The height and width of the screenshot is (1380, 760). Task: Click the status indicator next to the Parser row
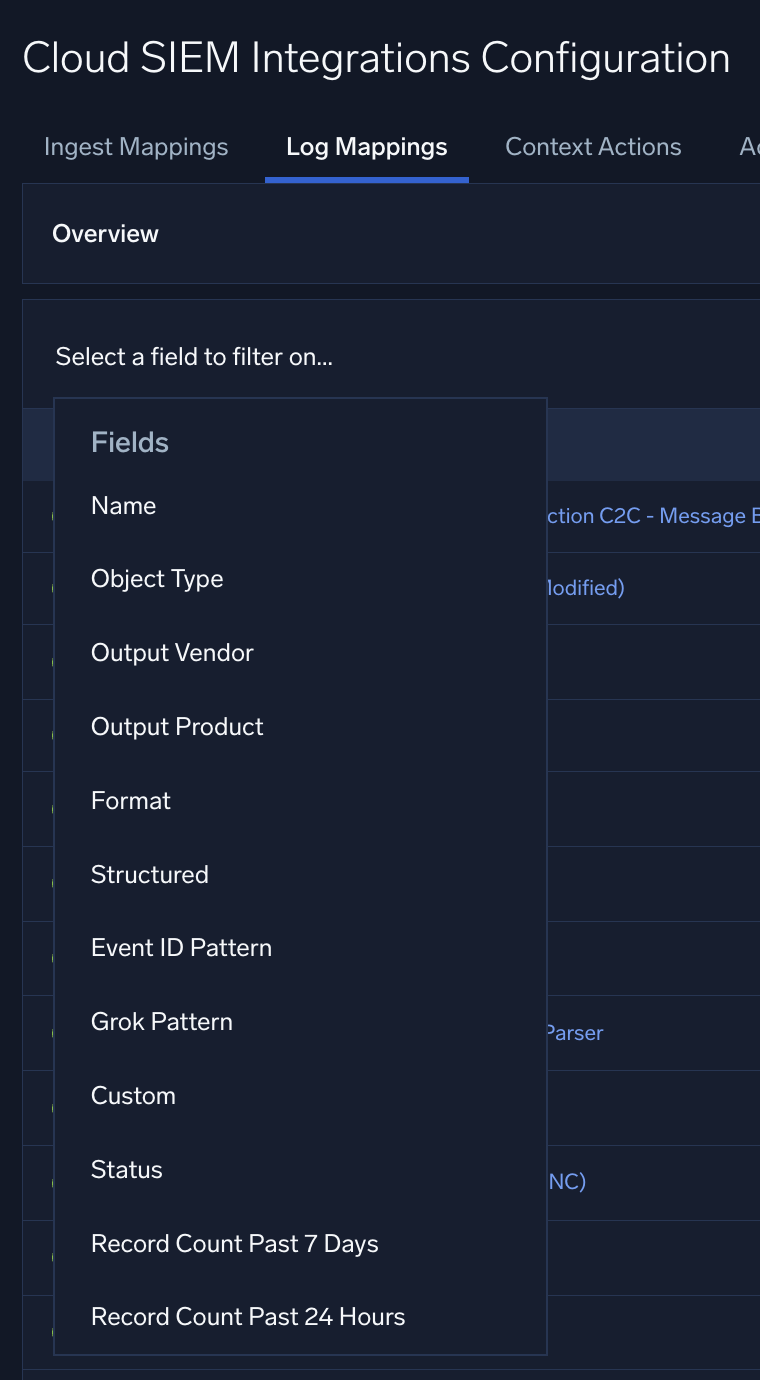click(52, 1032)
